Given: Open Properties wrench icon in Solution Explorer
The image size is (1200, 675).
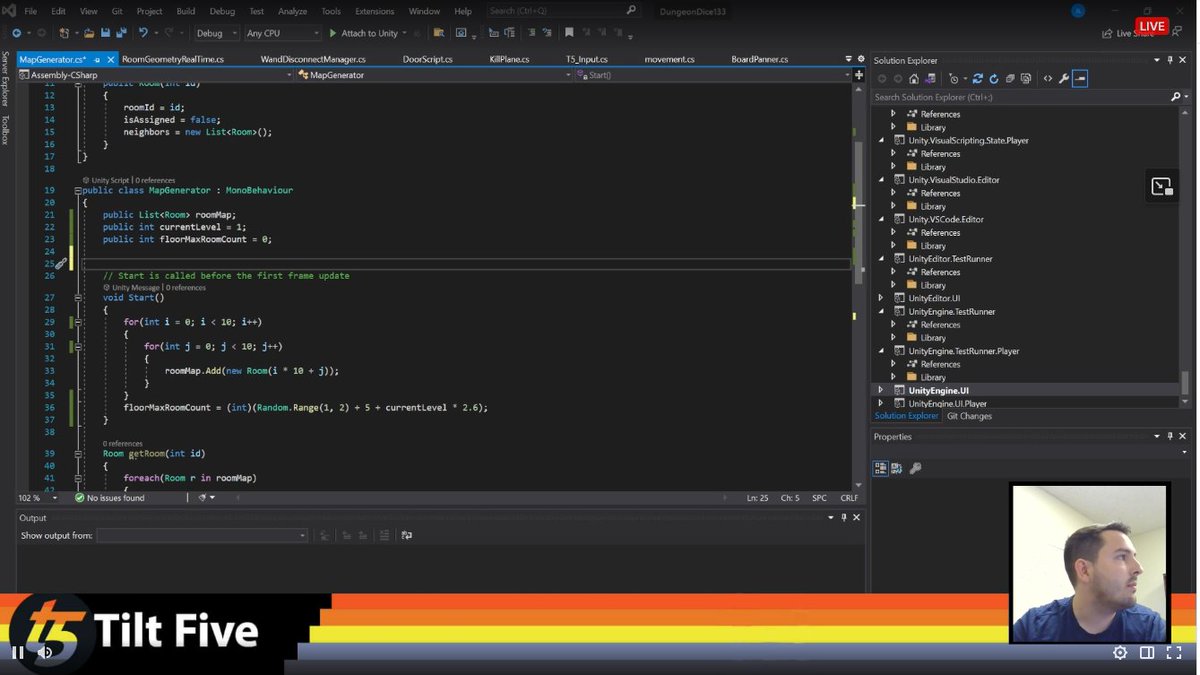Looking at the screenshot, I should pyautogui.click(x=1064, y=78).
